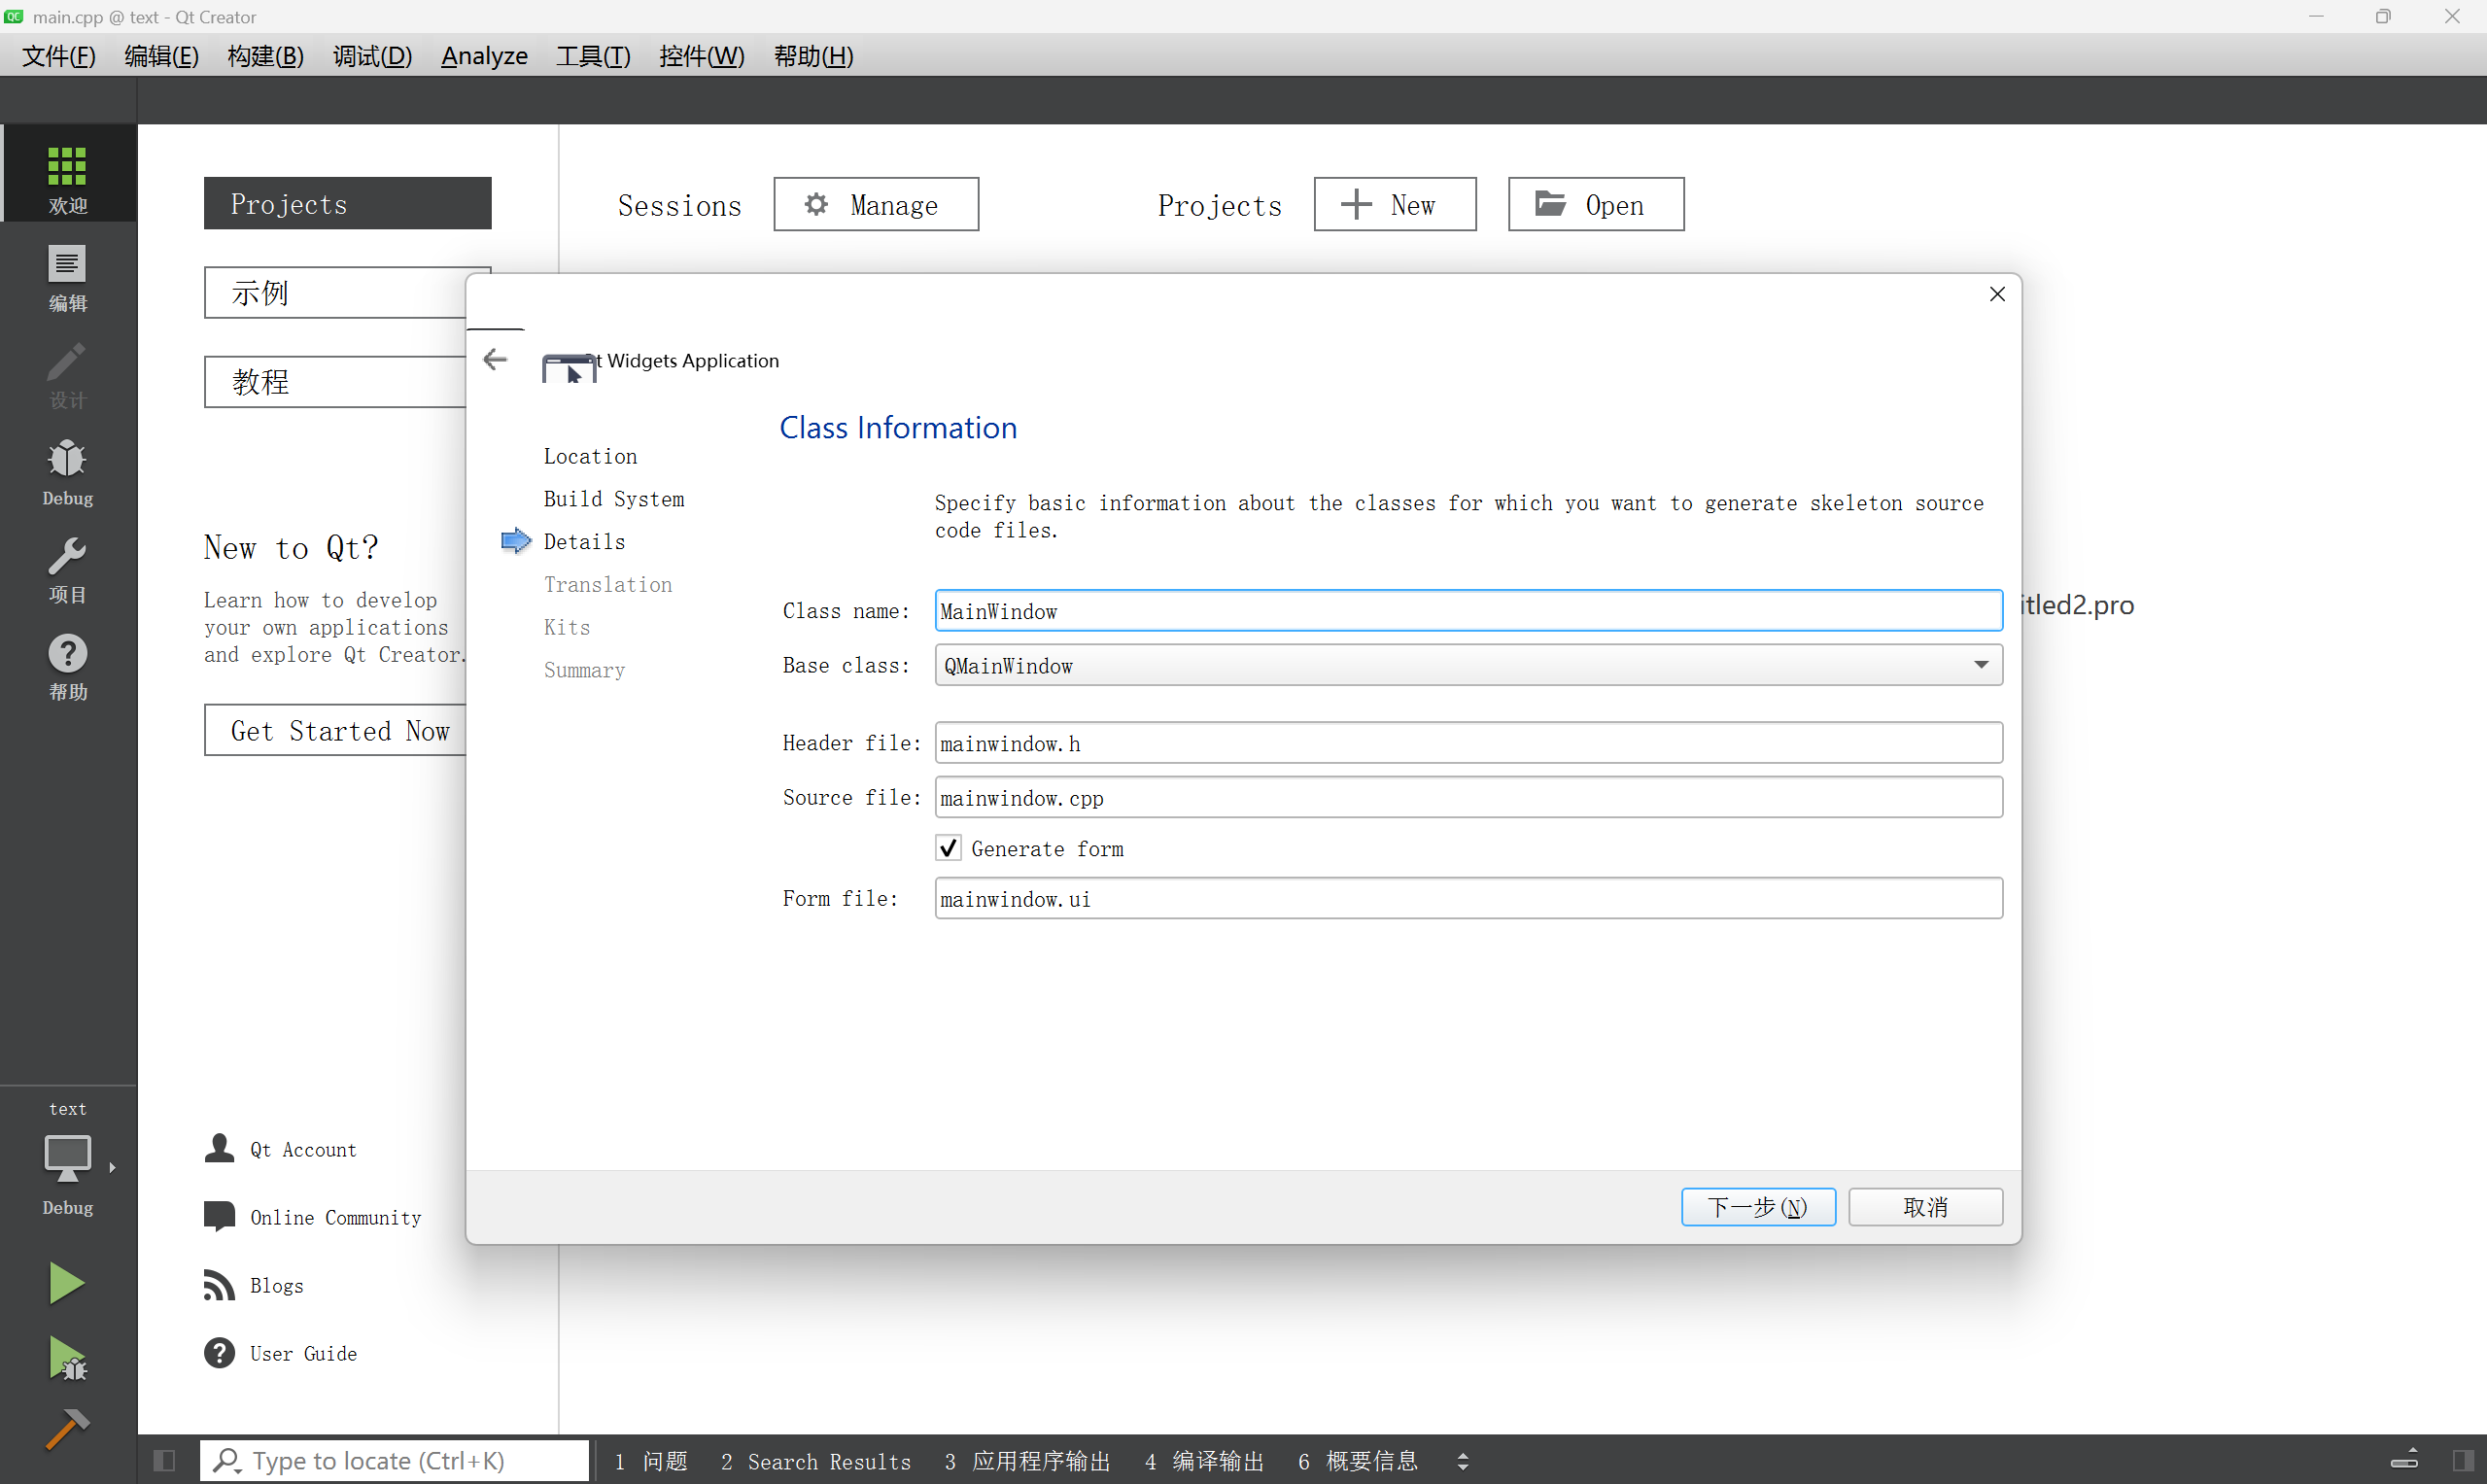Open Blogs link

254,1285
